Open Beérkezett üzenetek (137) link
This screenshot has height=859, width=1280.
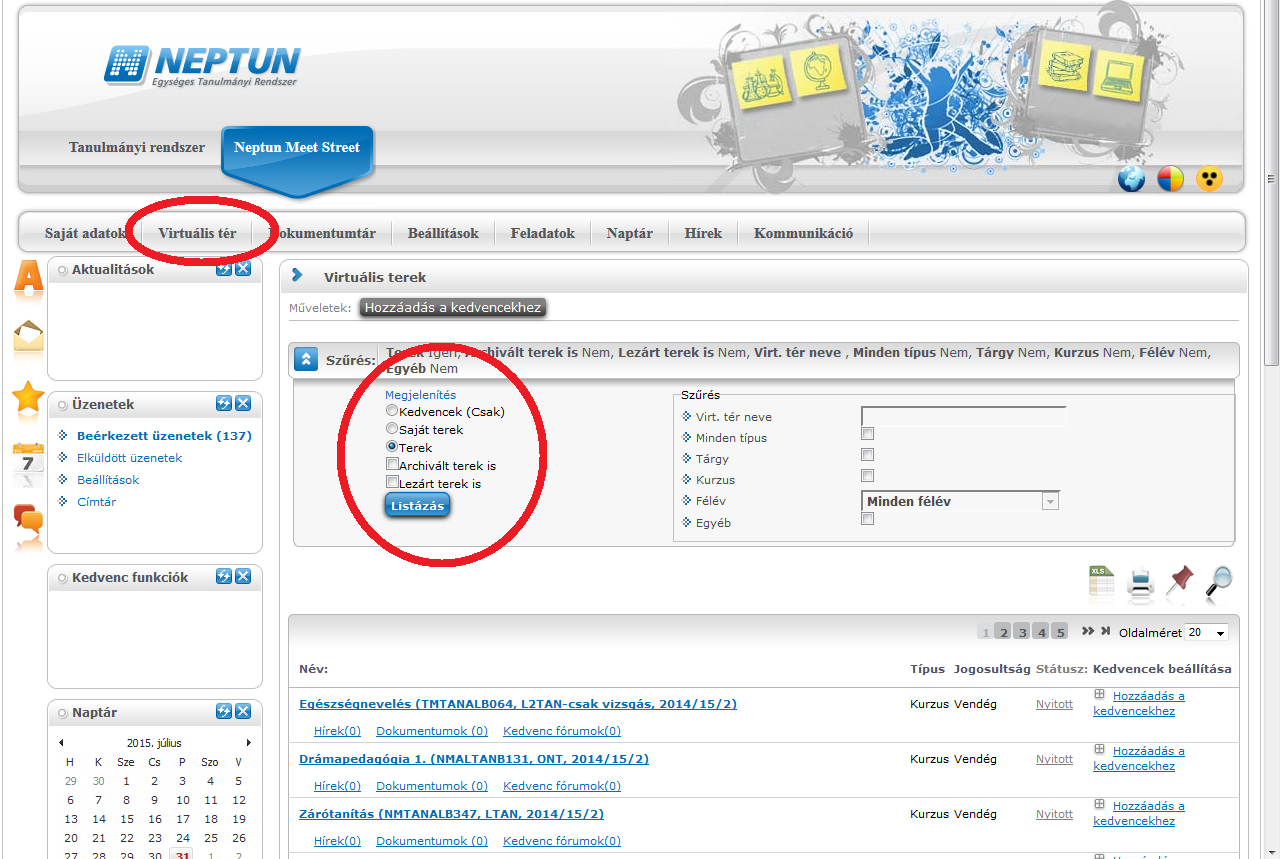pos(164,436)
